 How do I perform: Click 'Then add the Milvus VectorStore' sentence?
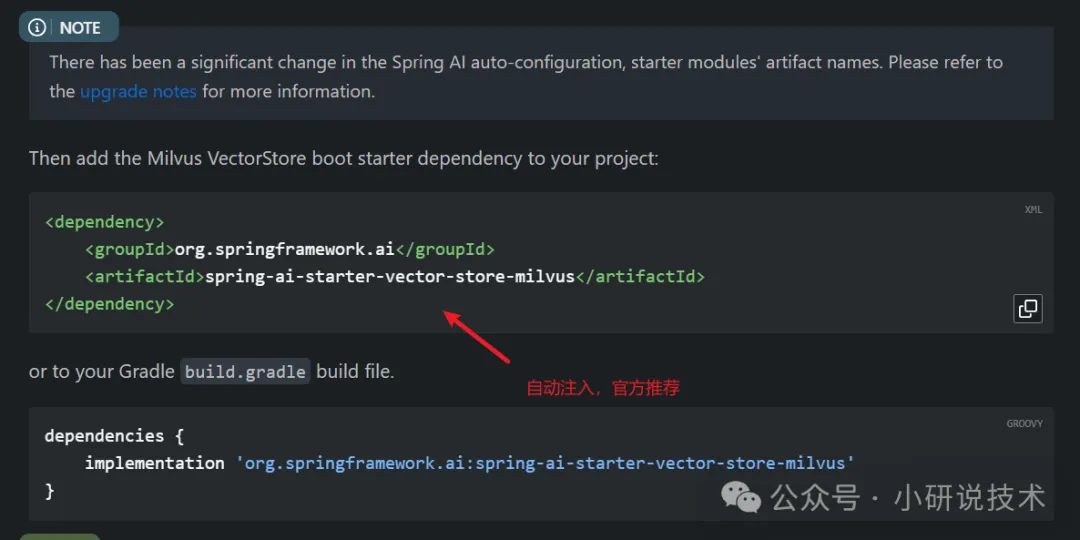click(344, 159)
